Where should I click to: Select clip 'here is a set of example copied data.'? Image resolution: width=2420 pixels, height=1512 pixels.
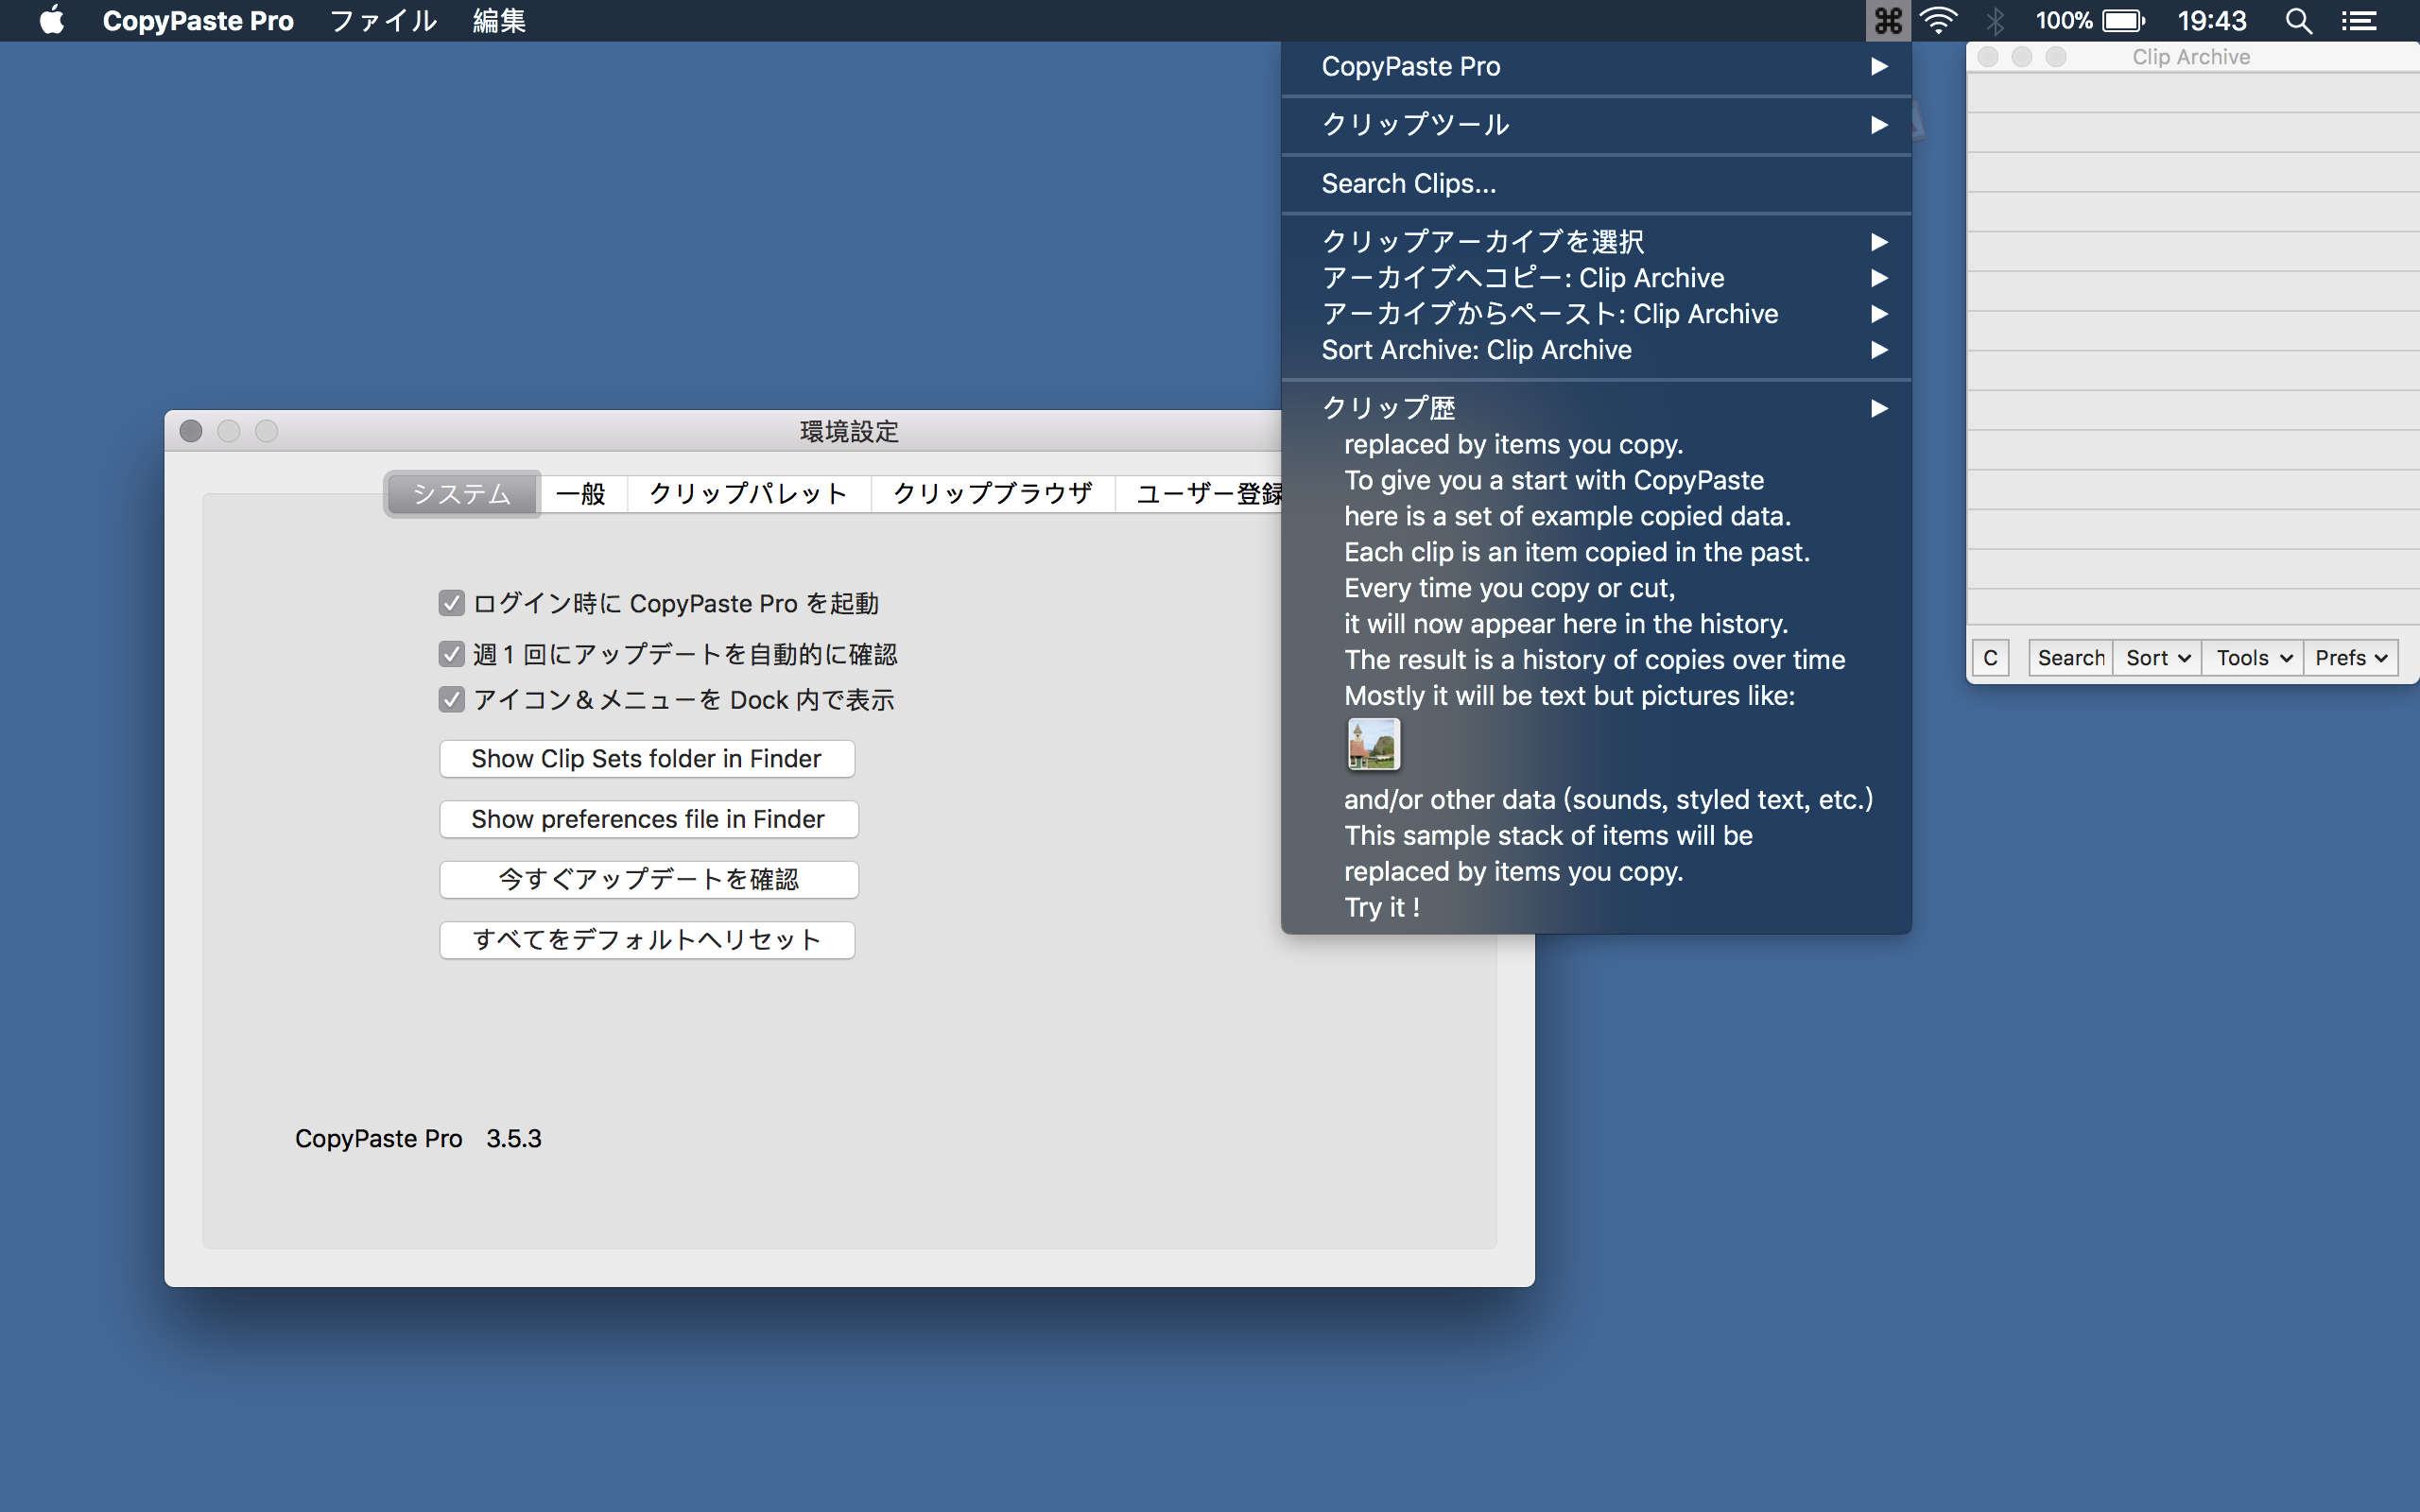pos(1596,516)
